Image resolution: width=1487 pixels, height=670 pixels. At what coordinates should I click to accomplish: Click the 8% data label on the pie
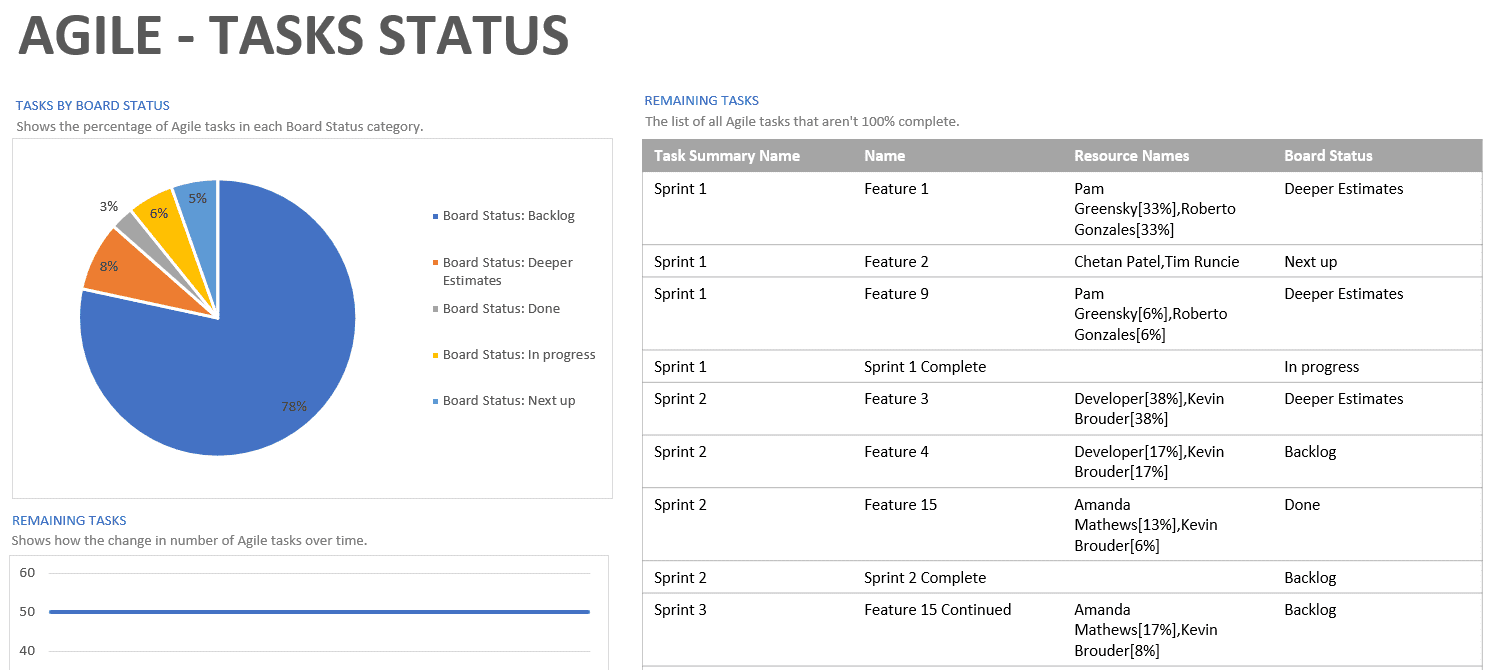(108, 266)
